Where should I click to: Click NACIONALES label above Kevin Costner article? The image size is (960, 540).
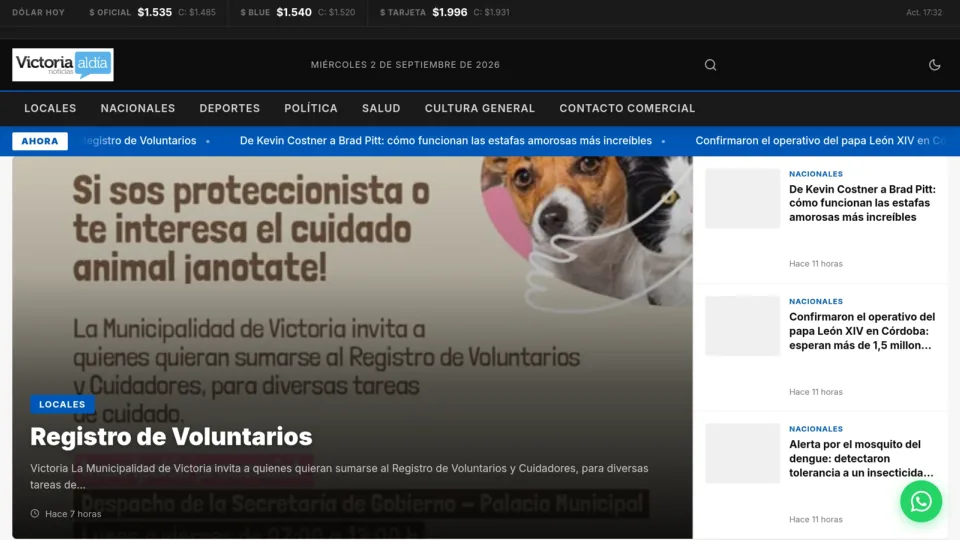click(816, 174)
